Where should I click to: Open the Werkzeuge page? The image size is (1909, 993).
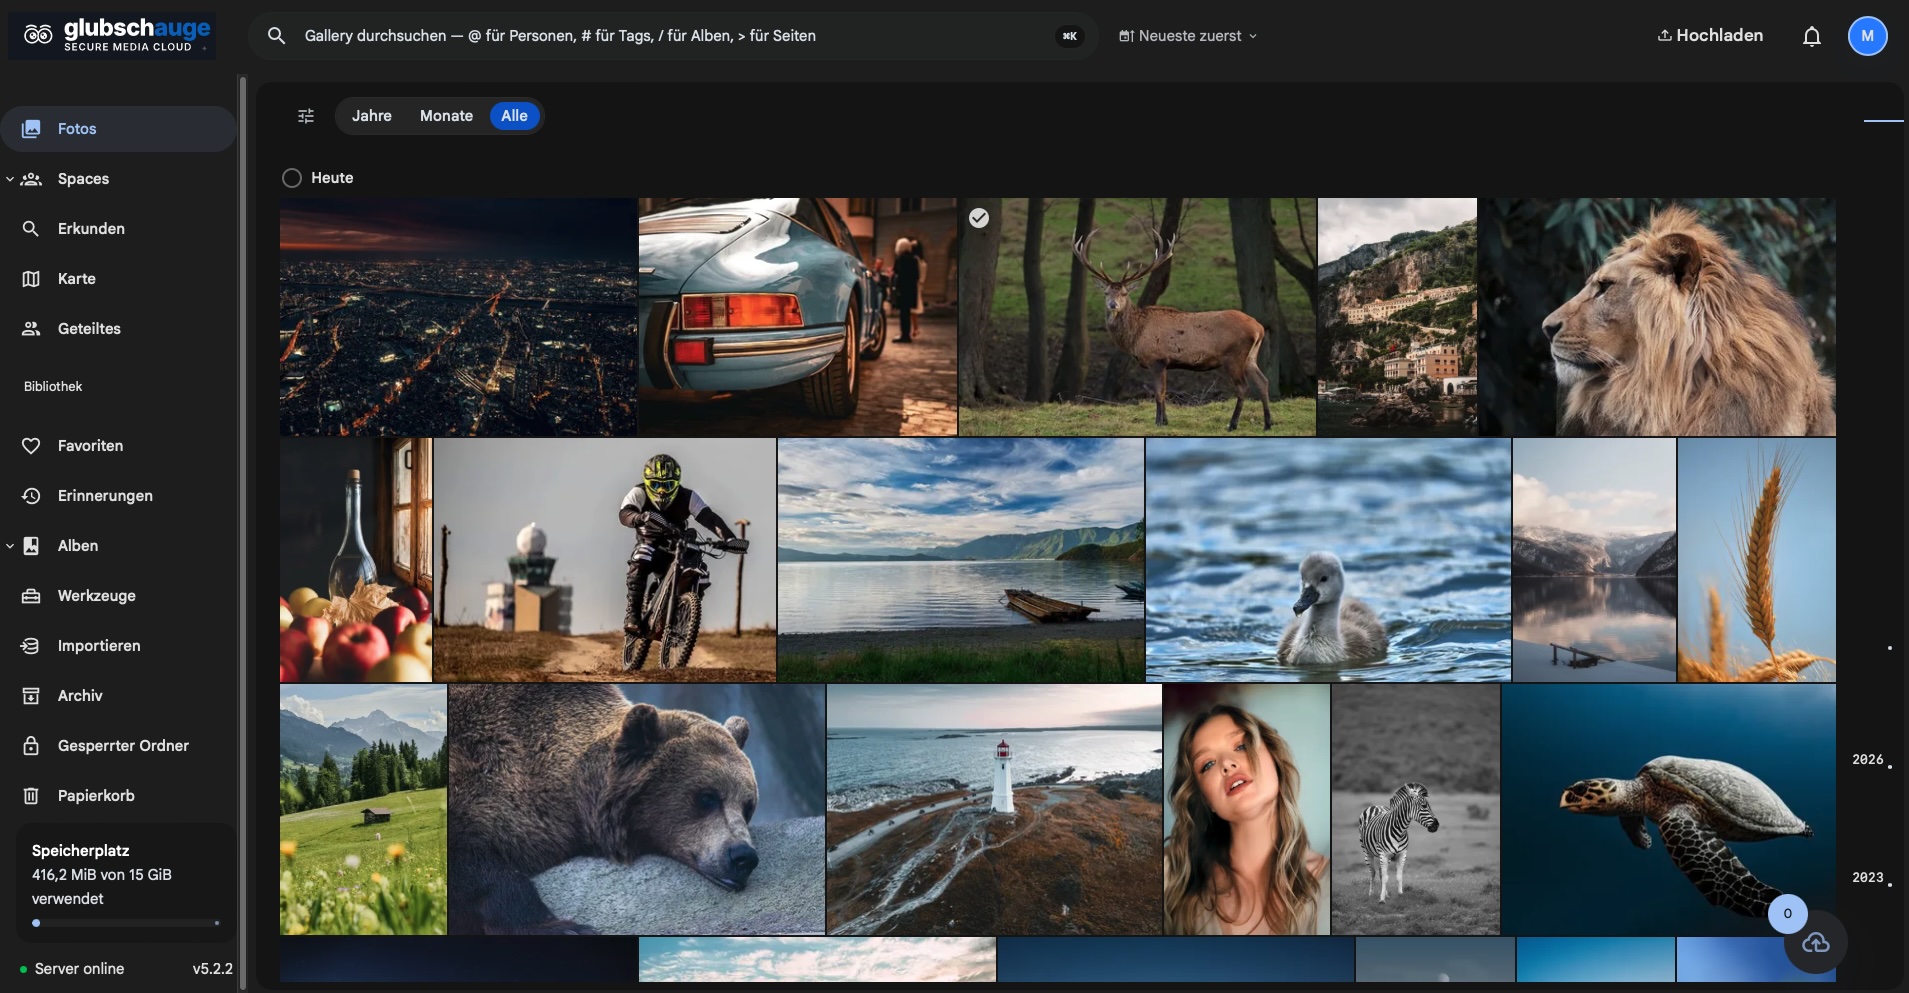pos(118,596)
